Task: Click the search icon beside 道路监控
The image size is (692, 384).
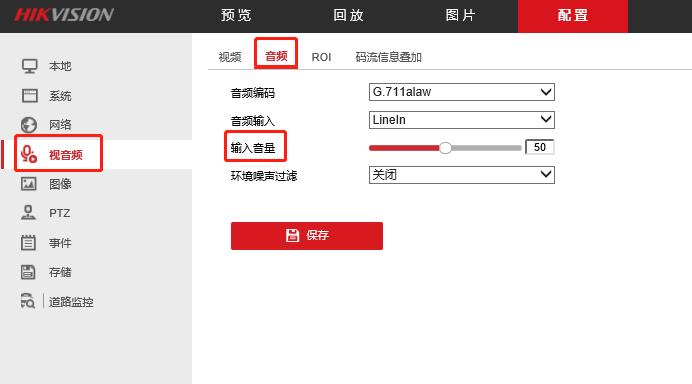Action: pyautogui.click(x=28, y=301)
